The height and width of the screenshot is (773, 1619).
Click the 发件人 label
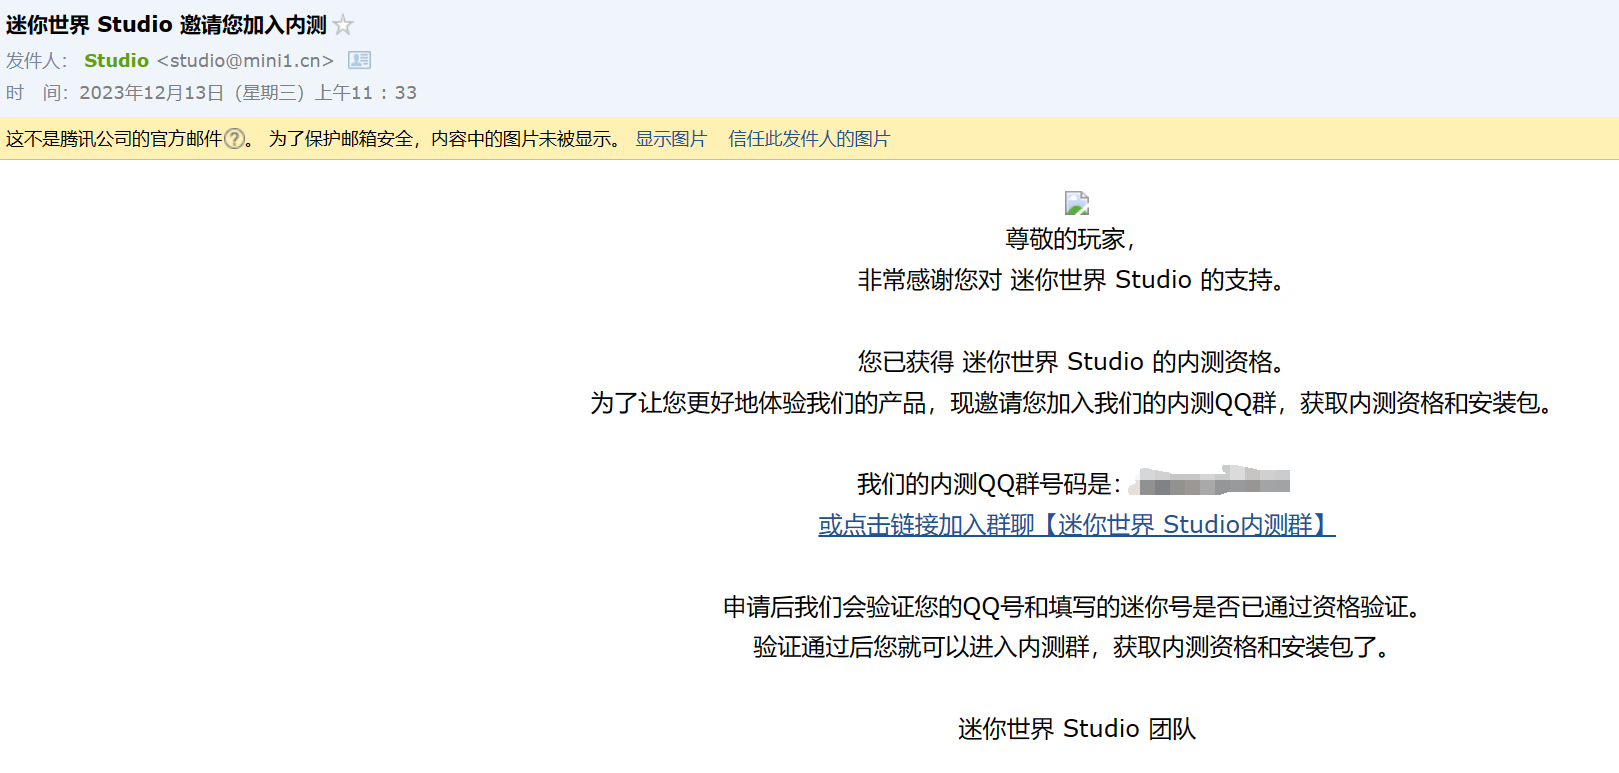pyautogui.click(x=34, y=61)
